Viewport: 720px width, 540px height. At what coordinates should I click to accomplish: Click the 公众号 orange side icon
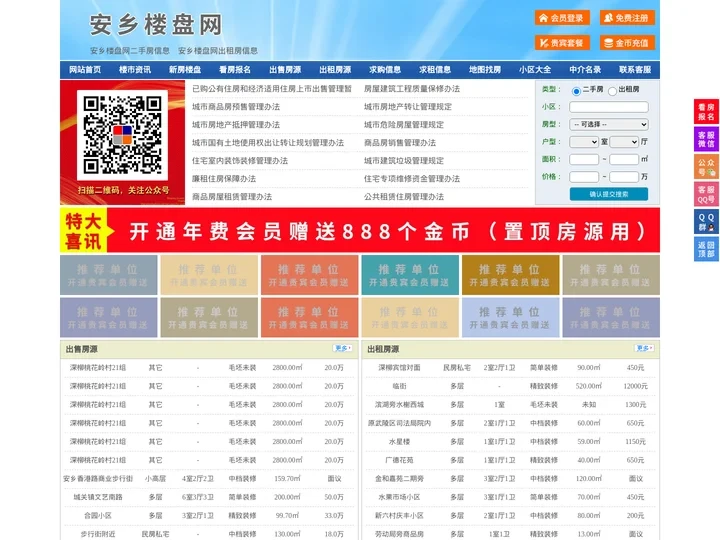click(x=706, y=167)
